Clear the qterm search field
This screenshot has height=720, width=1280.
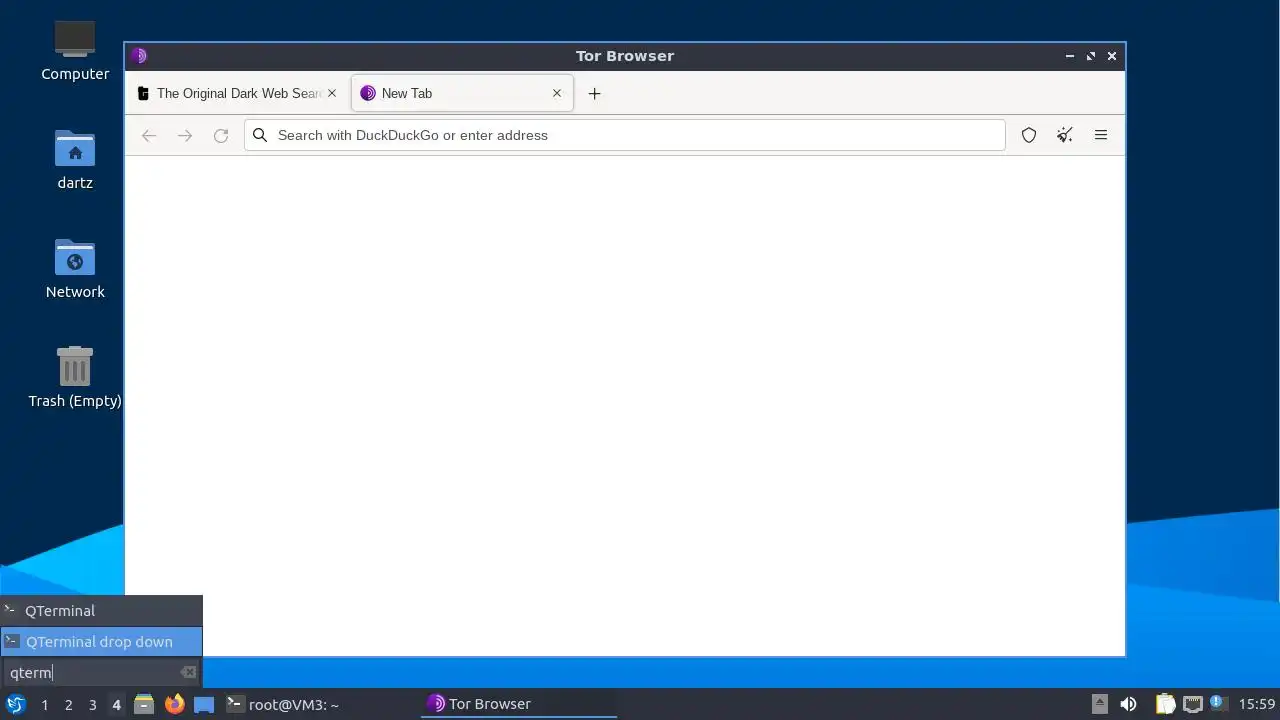[188, 672]
